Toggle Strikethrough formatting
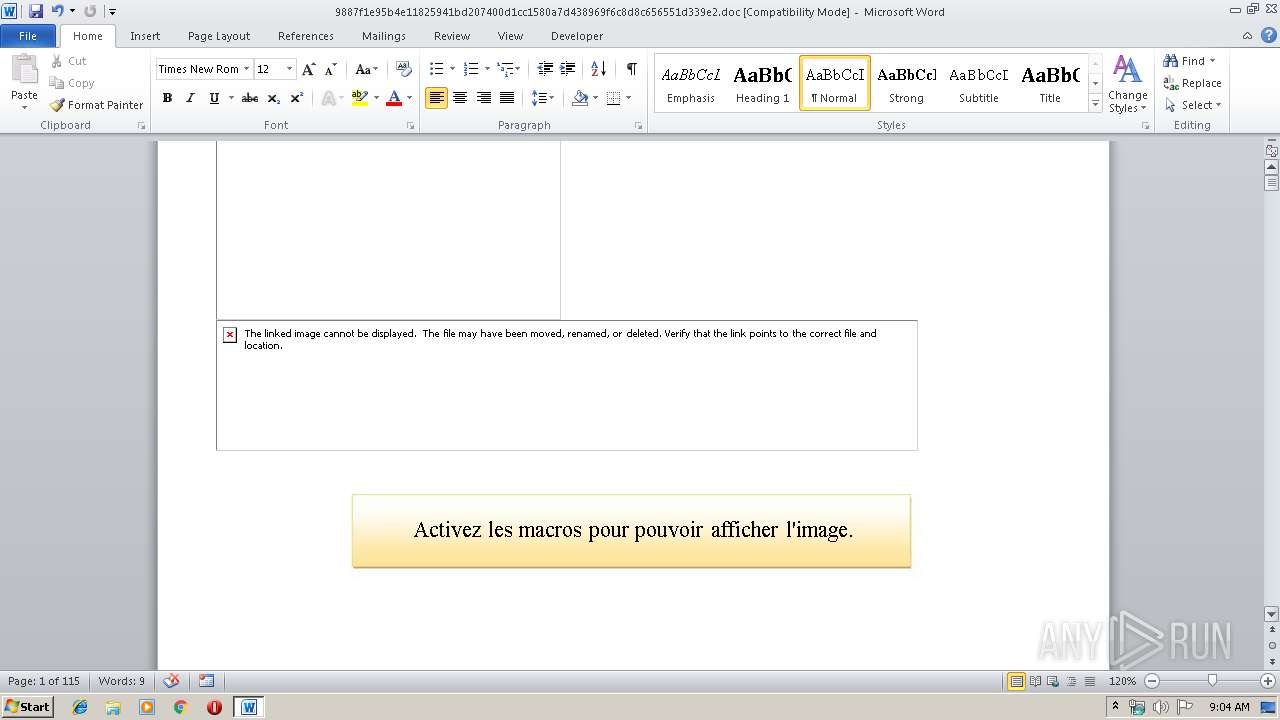The width and height of the screenshot is (1280, 720). tap(250, 98)
